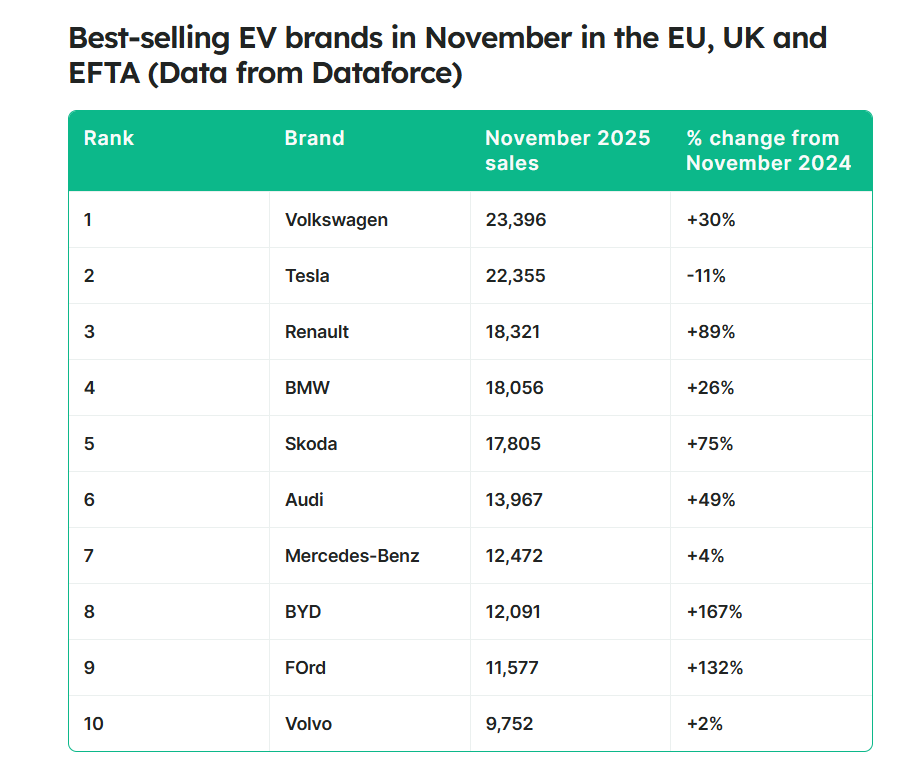Click the Brand column header
The image size is (907, 767).
pos(314,139)
